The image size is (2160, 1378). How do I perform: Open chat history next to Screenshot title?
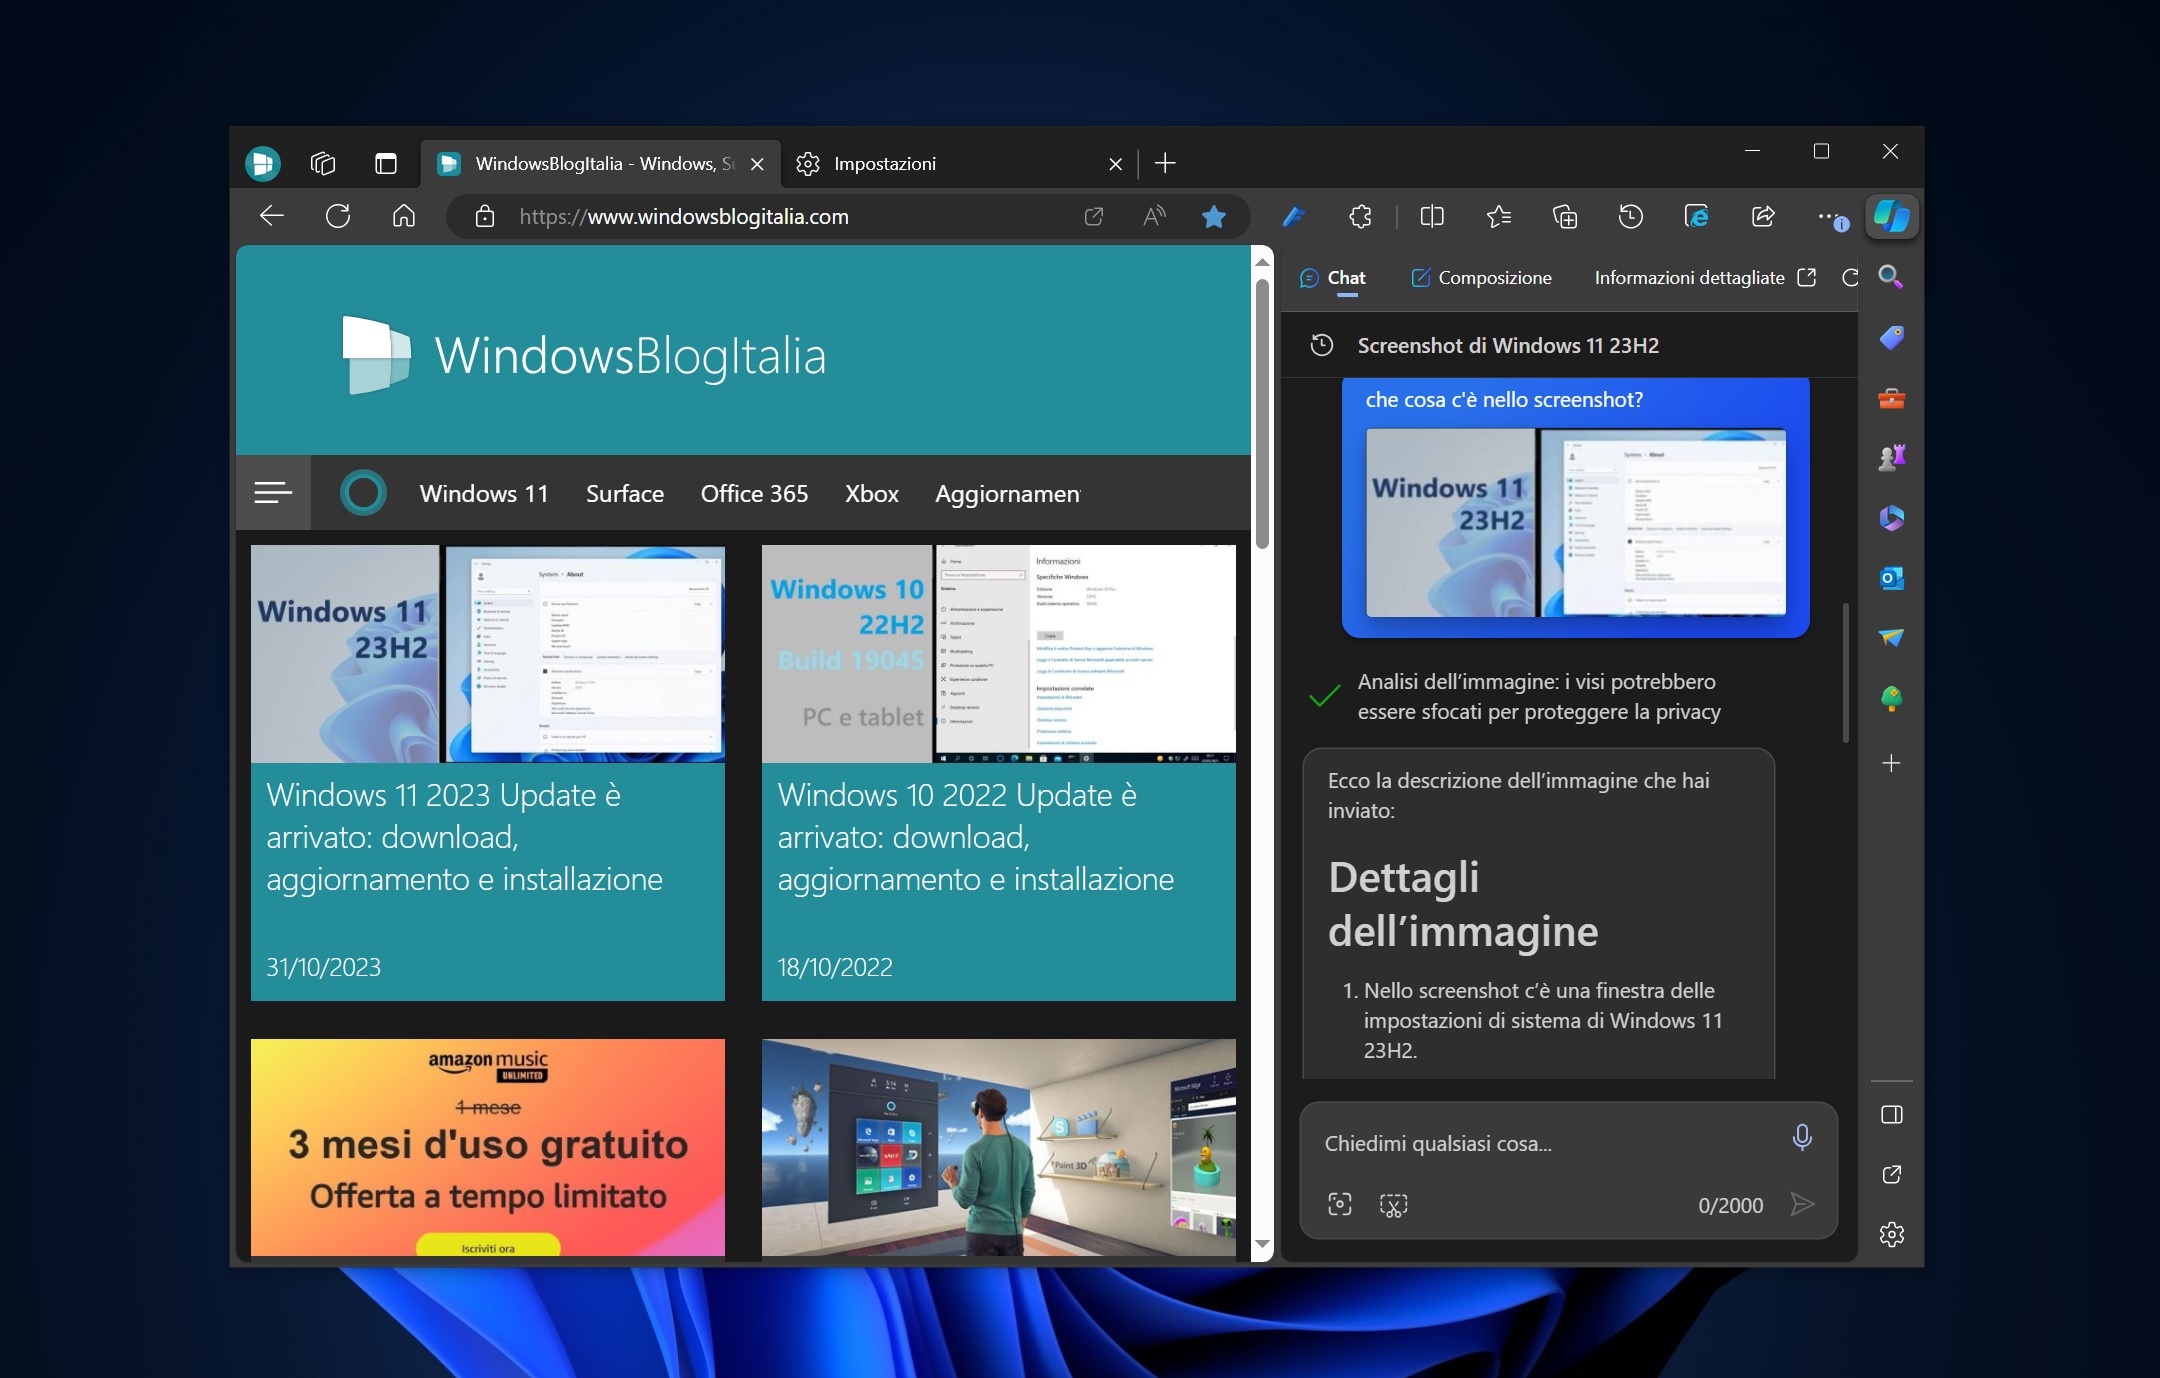(x=1322, y=345)
